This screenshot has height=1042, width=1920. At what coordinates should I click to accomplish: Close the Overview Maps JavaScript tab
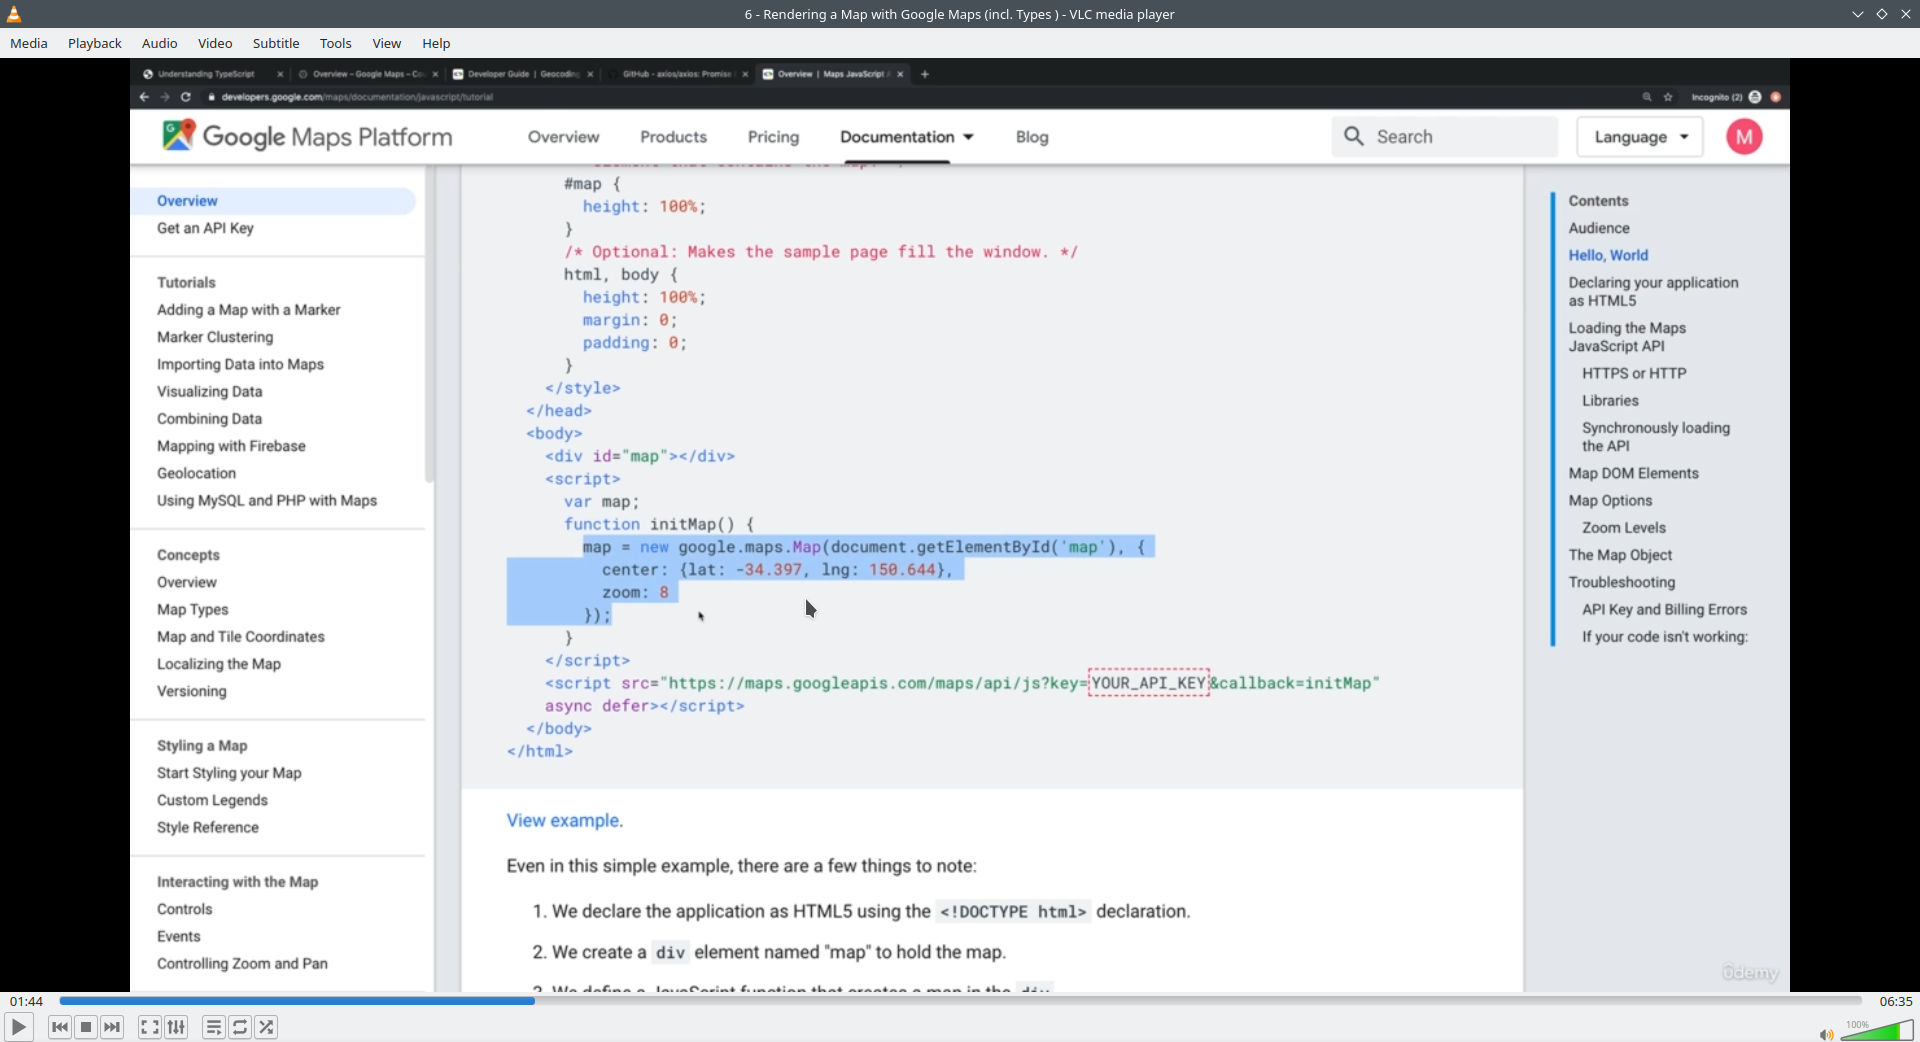pyautogui.click(x=900, y=74)
